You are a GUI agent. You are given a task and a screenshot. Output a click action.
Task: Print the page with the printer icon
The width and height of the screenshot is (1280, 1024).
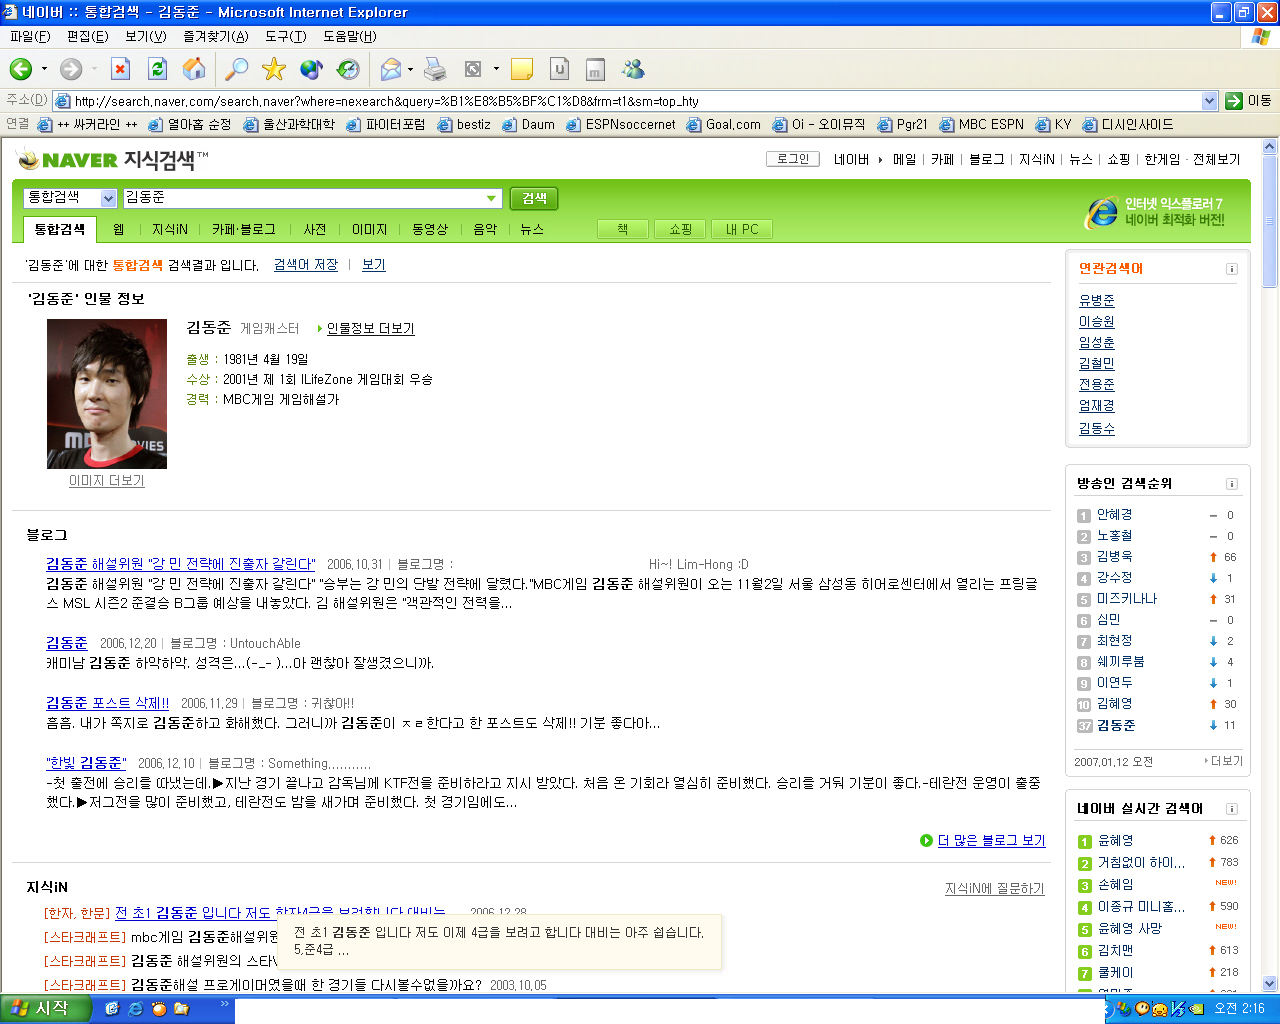tap(435, 69)
